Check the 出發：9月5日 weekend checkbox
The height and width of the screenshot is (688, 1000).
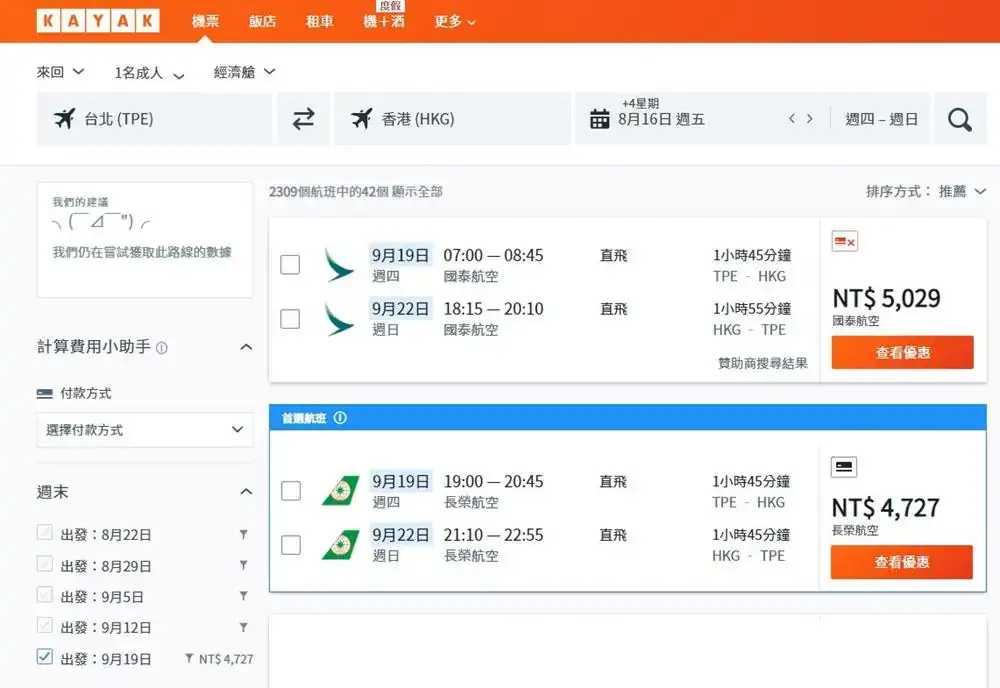coord(45,595)
